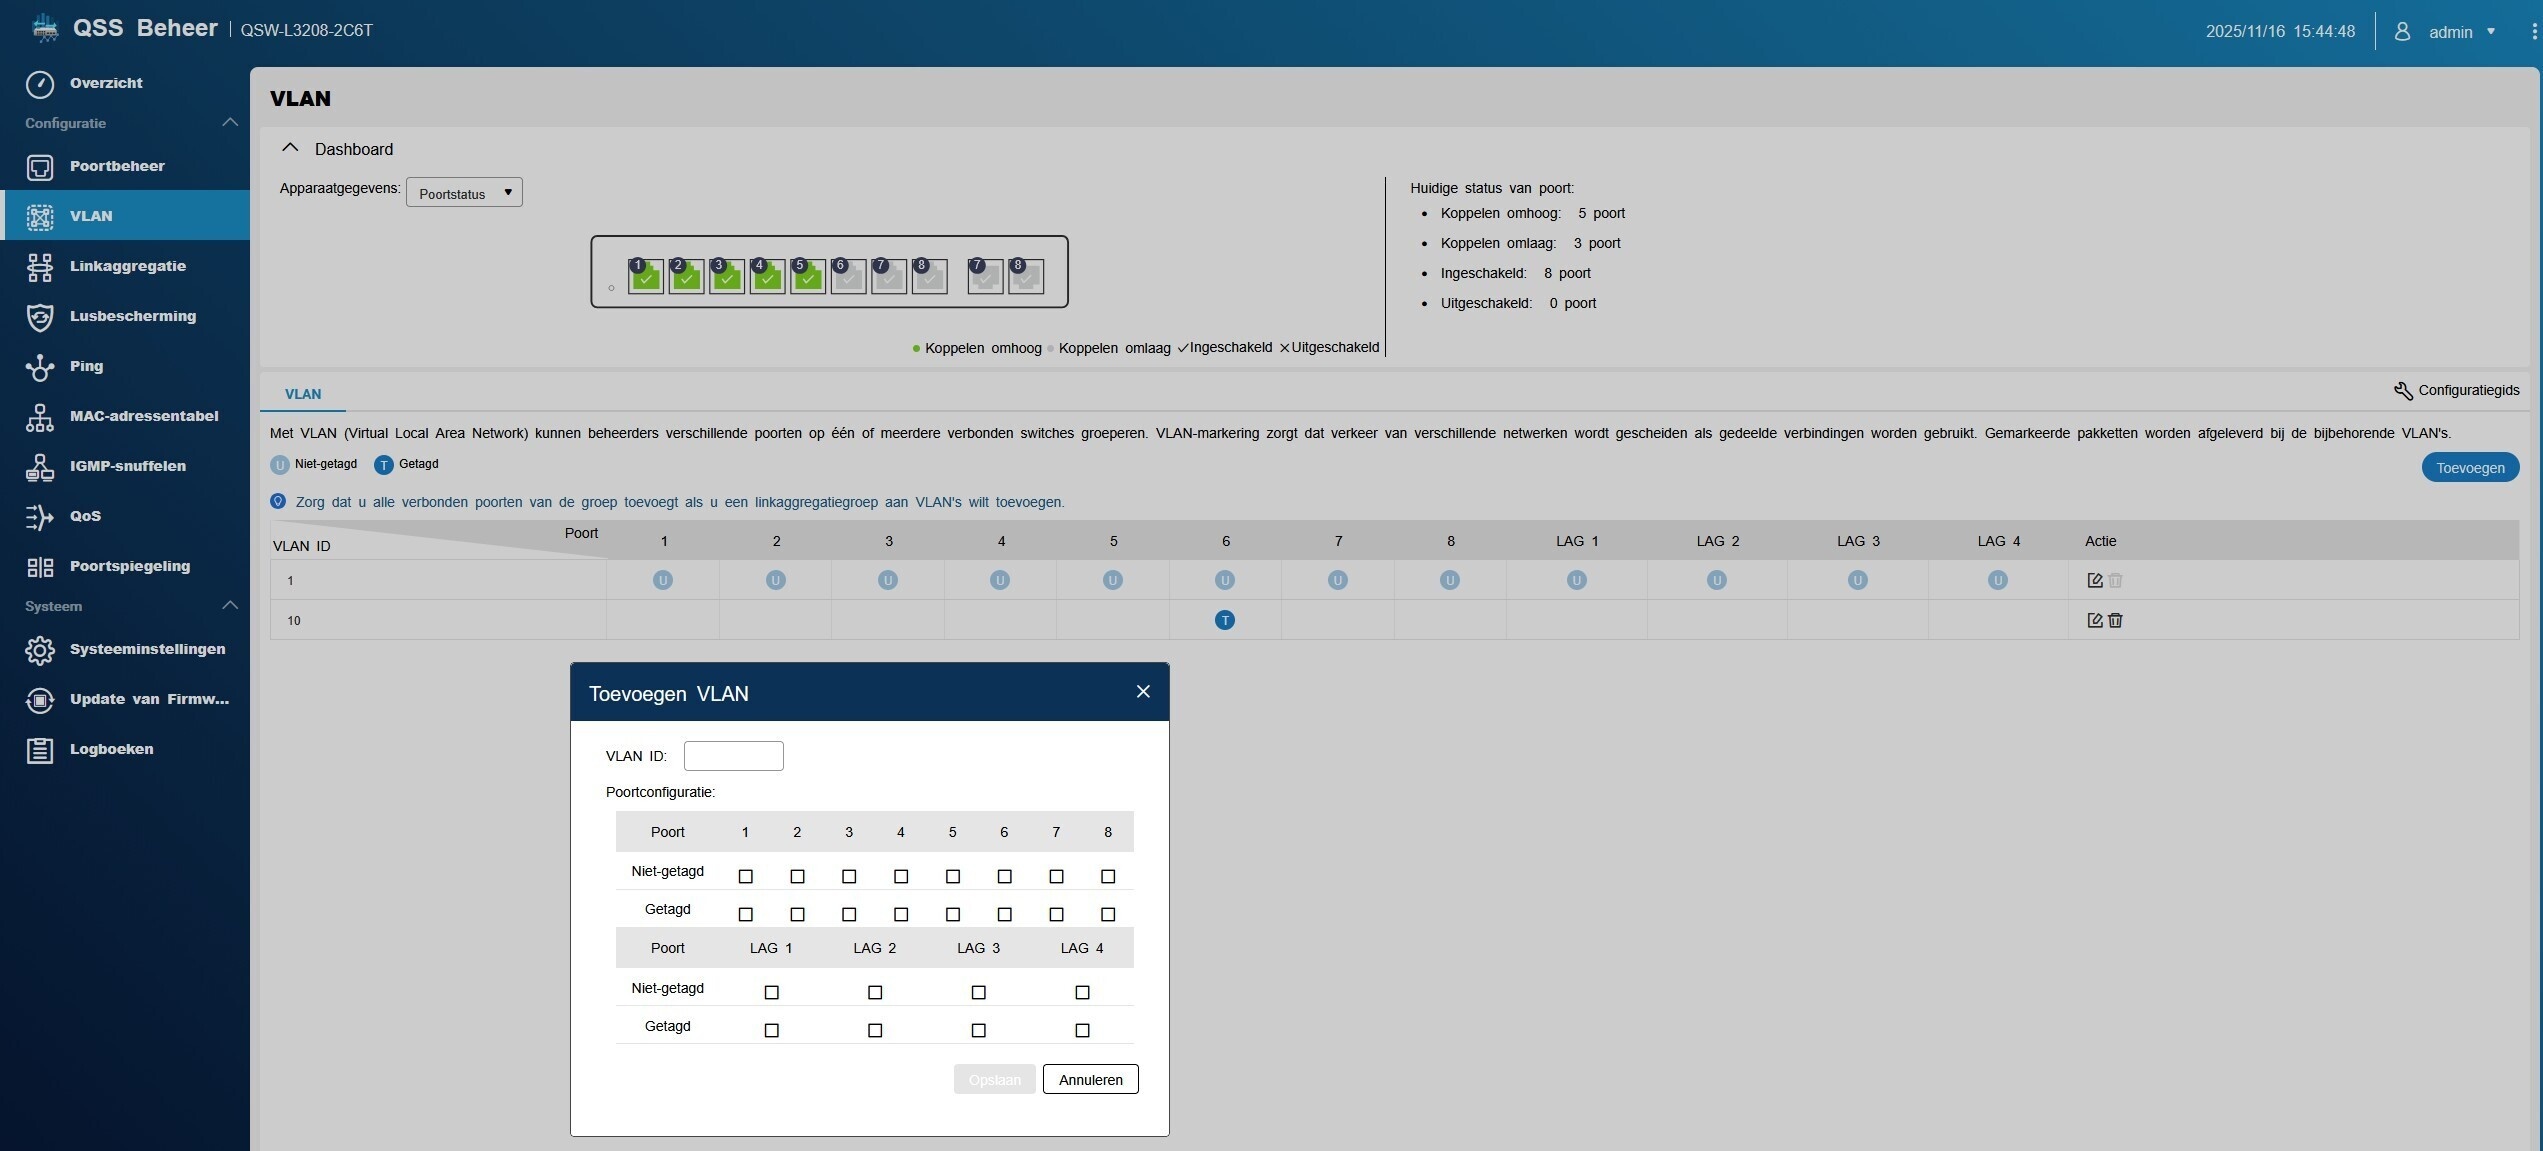Select the VLAN tab
Image resolution: width=2543 pixels, height=1151 pixels.
click(303, 394)
